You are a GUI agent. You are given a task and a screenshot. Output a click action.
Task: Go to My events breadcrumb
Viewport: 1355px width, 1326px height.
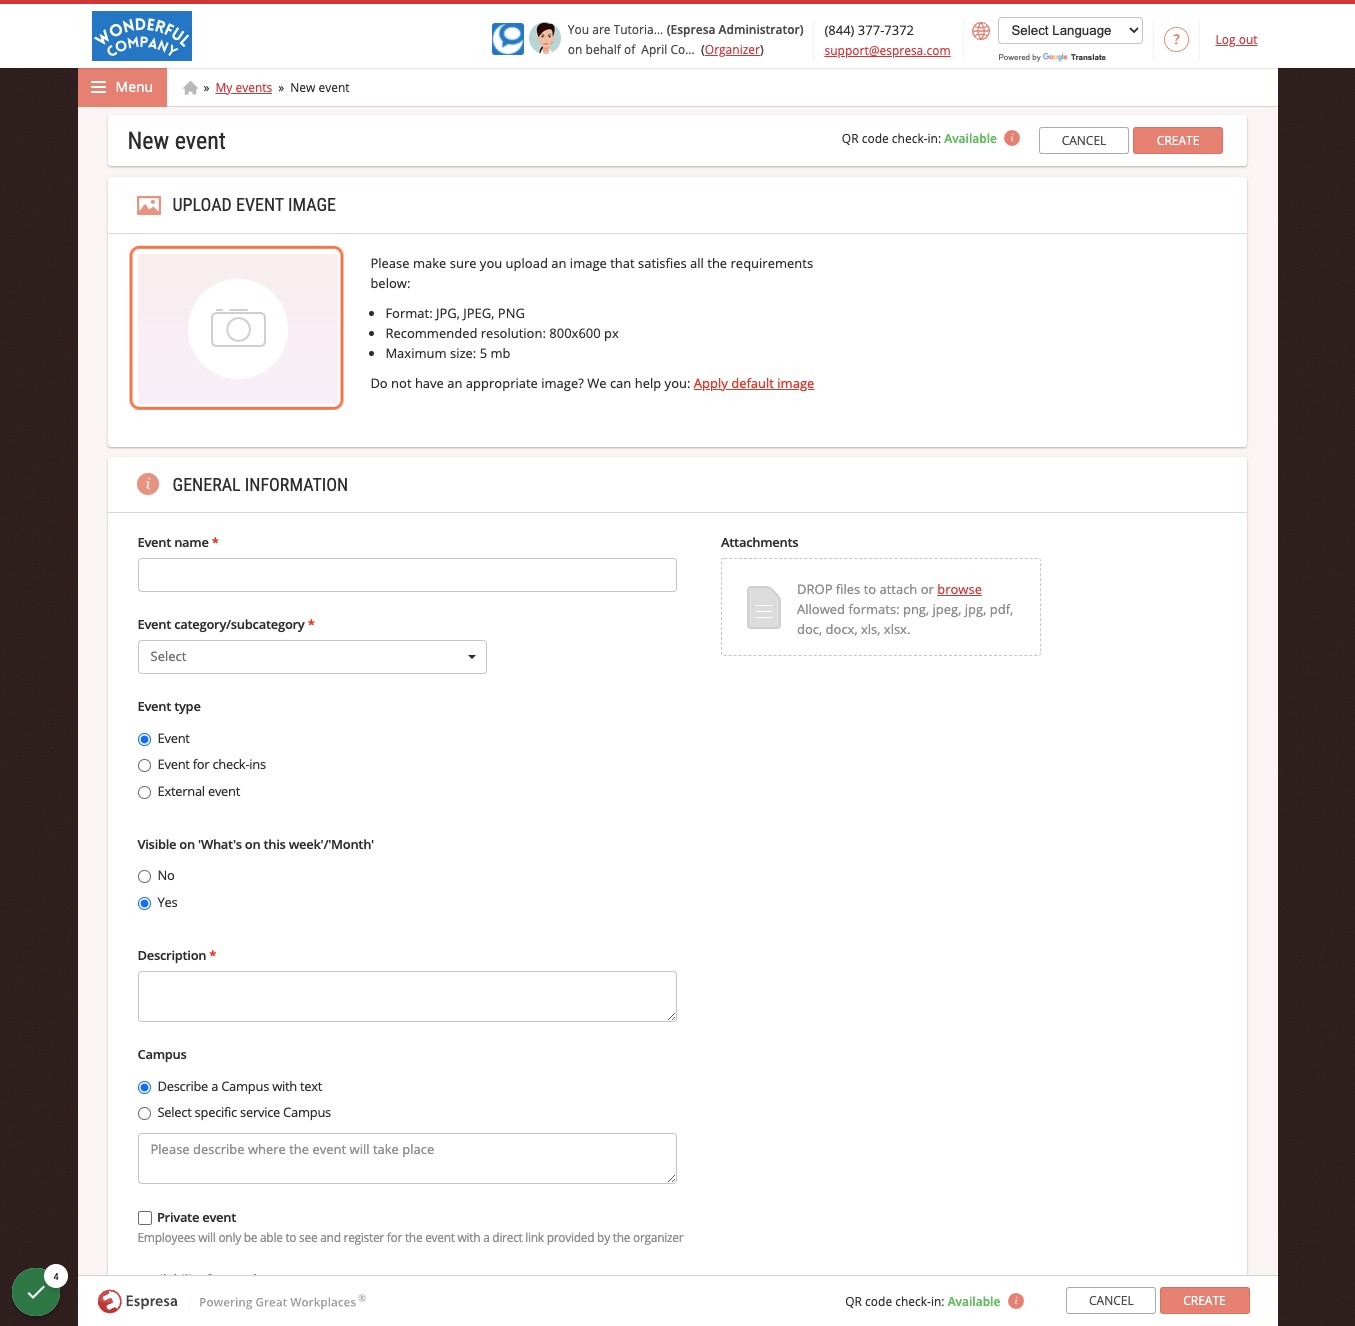(244, 88)
